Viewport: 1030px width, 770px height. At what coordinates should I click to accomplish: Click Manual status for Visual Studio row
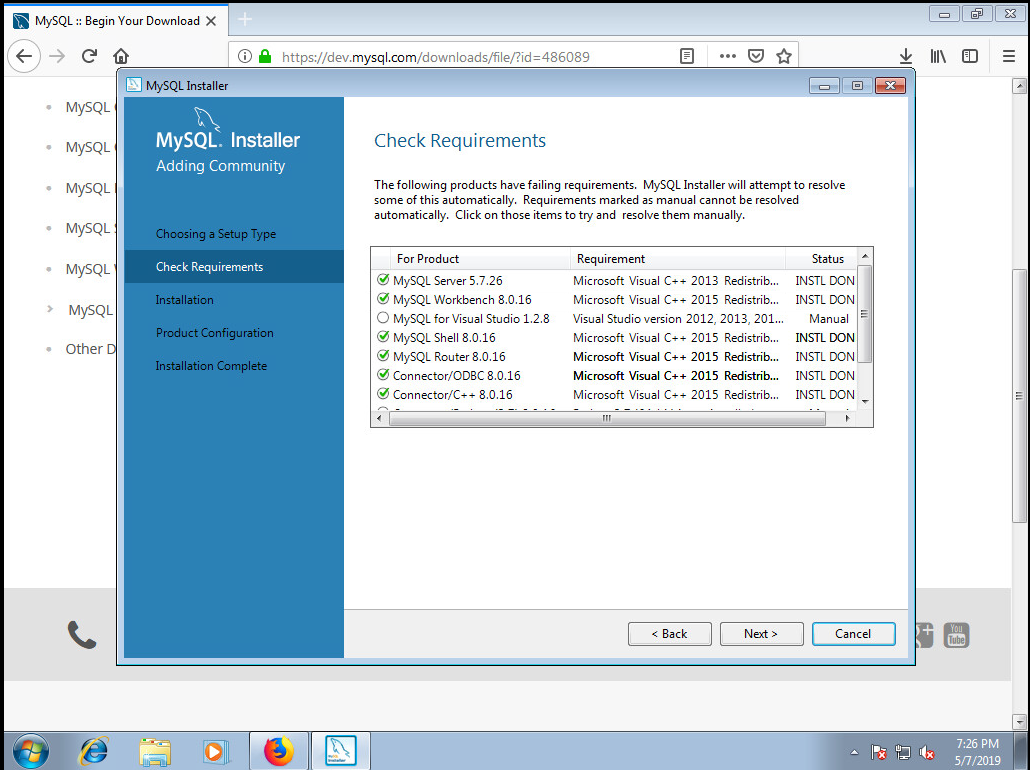point(828,319)
